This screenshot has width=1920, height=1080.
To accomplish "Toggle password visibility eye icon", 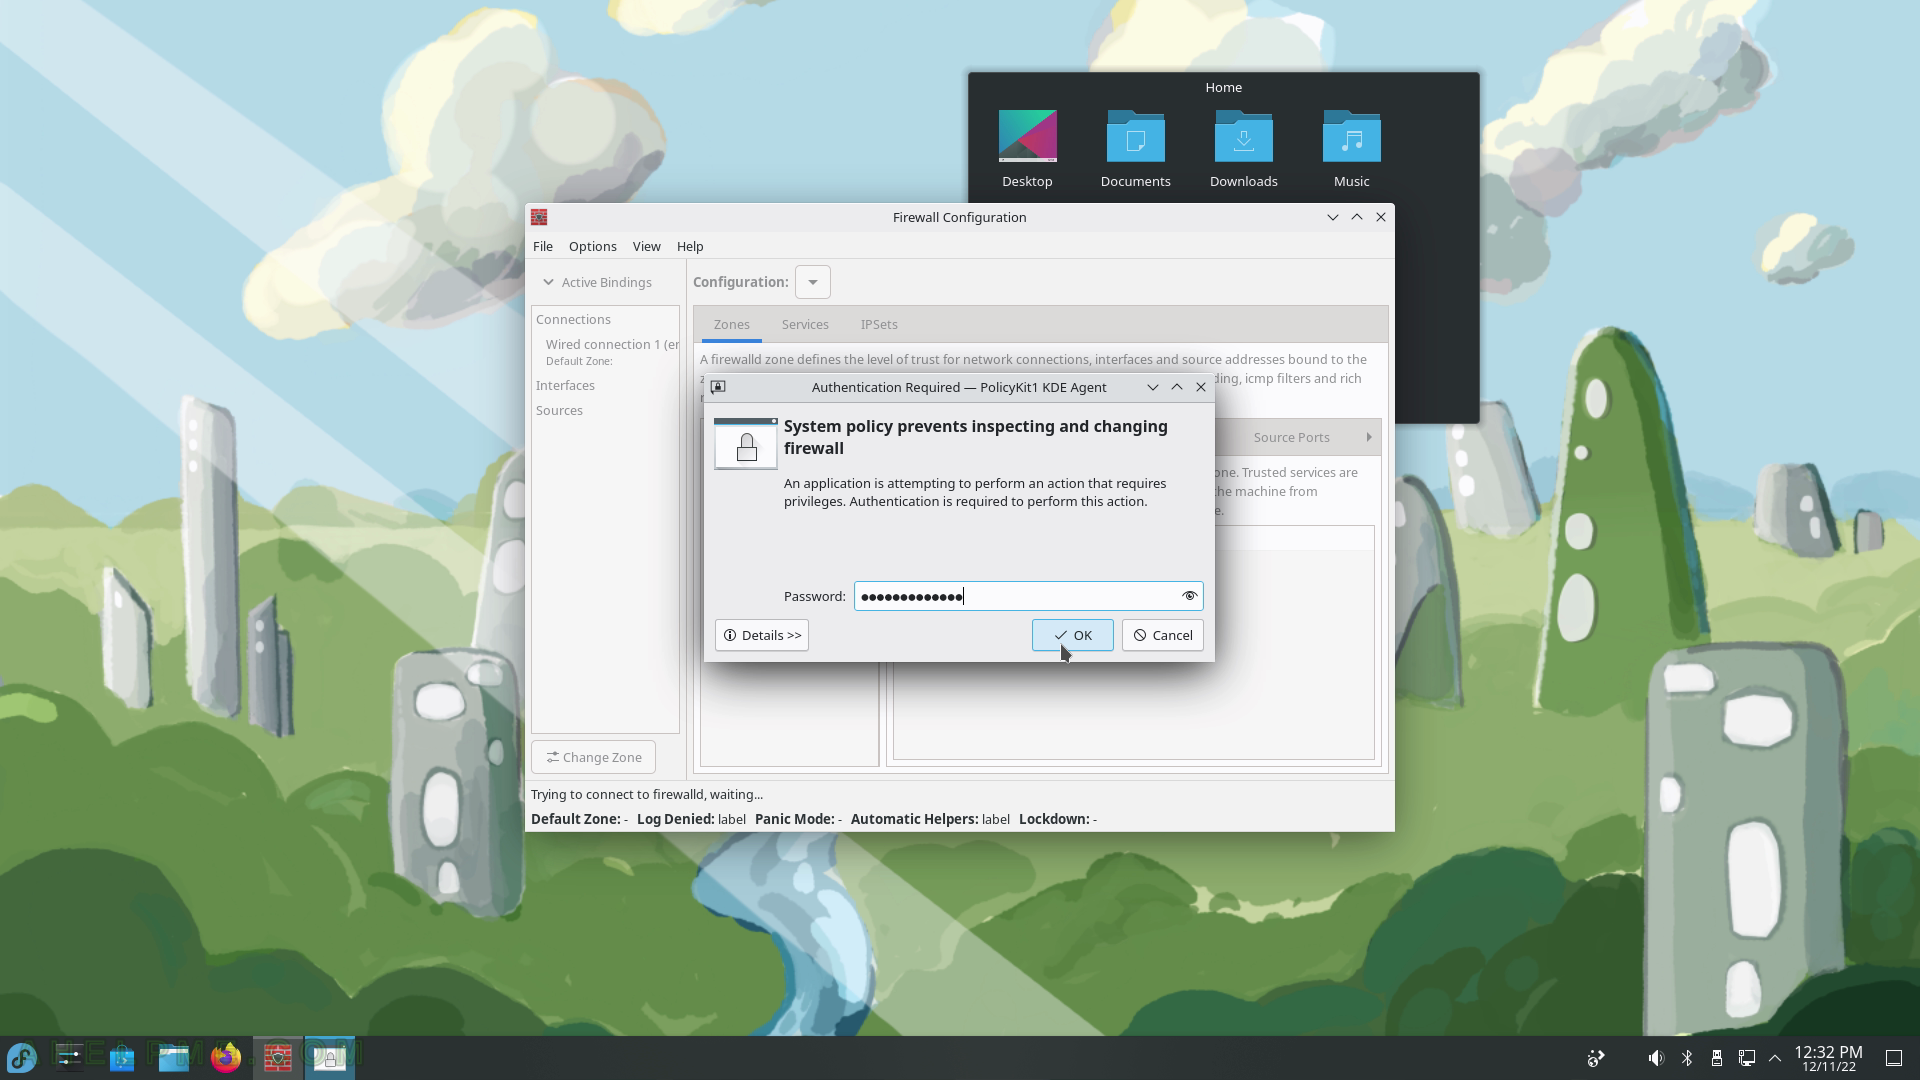I will (x=1189, y=596).
